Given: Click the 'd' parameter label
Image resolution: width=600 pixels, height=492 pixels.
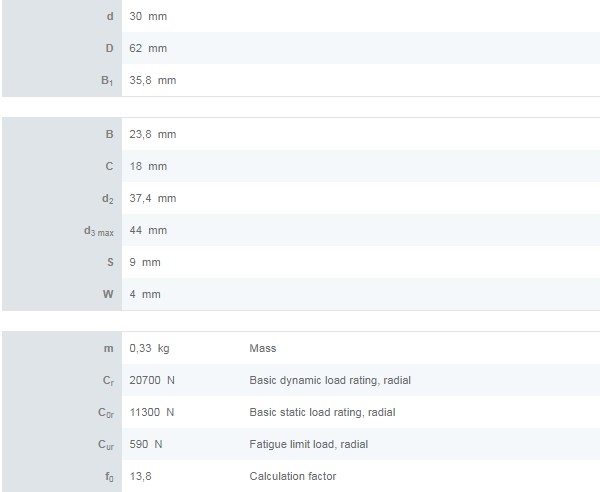Looking at the screenshot, I should pos(110,16).
